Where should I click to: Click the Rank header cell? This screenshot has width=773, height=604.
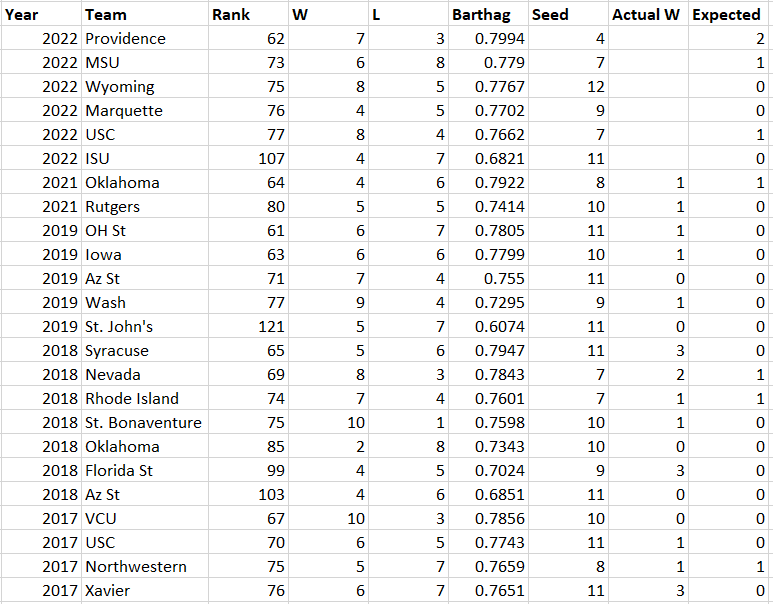tap(248, 15)
